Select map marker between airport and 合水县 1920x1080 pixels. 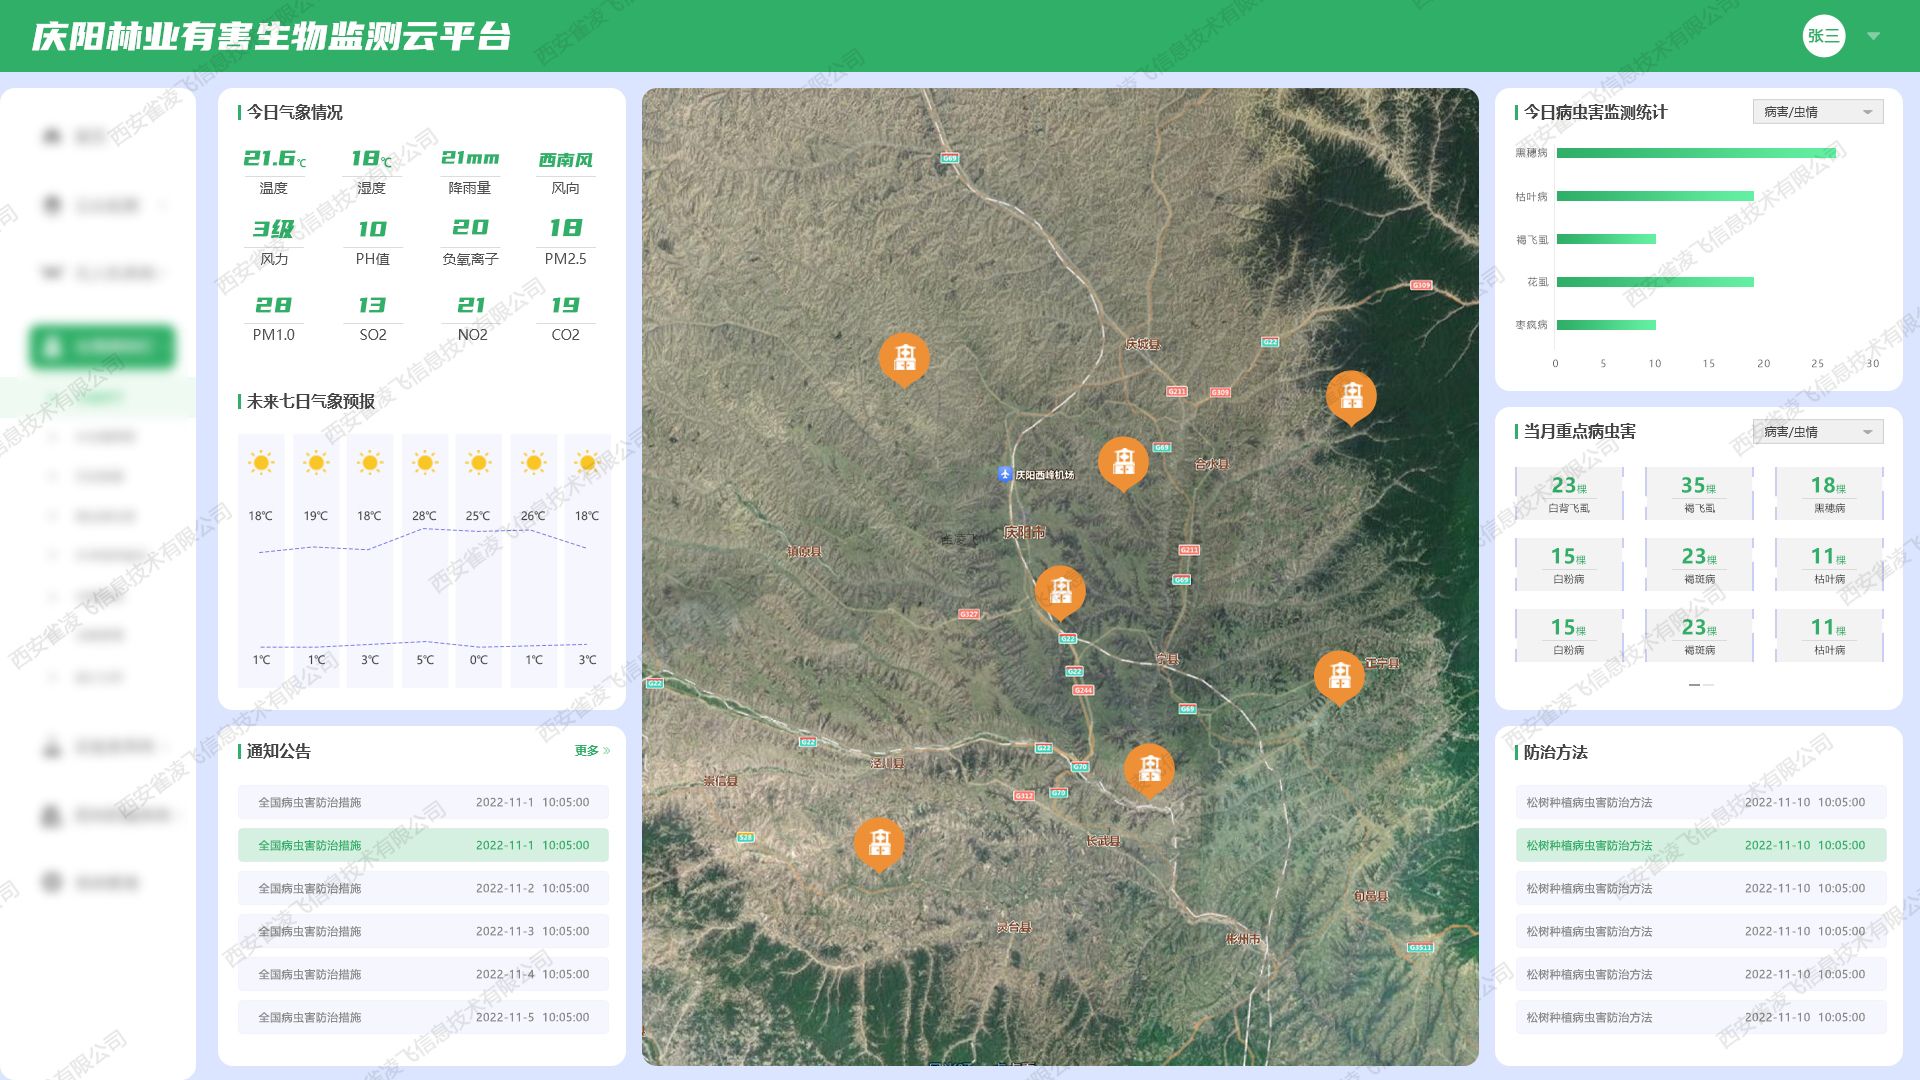pyautogui.click(x=1123, y=461)
